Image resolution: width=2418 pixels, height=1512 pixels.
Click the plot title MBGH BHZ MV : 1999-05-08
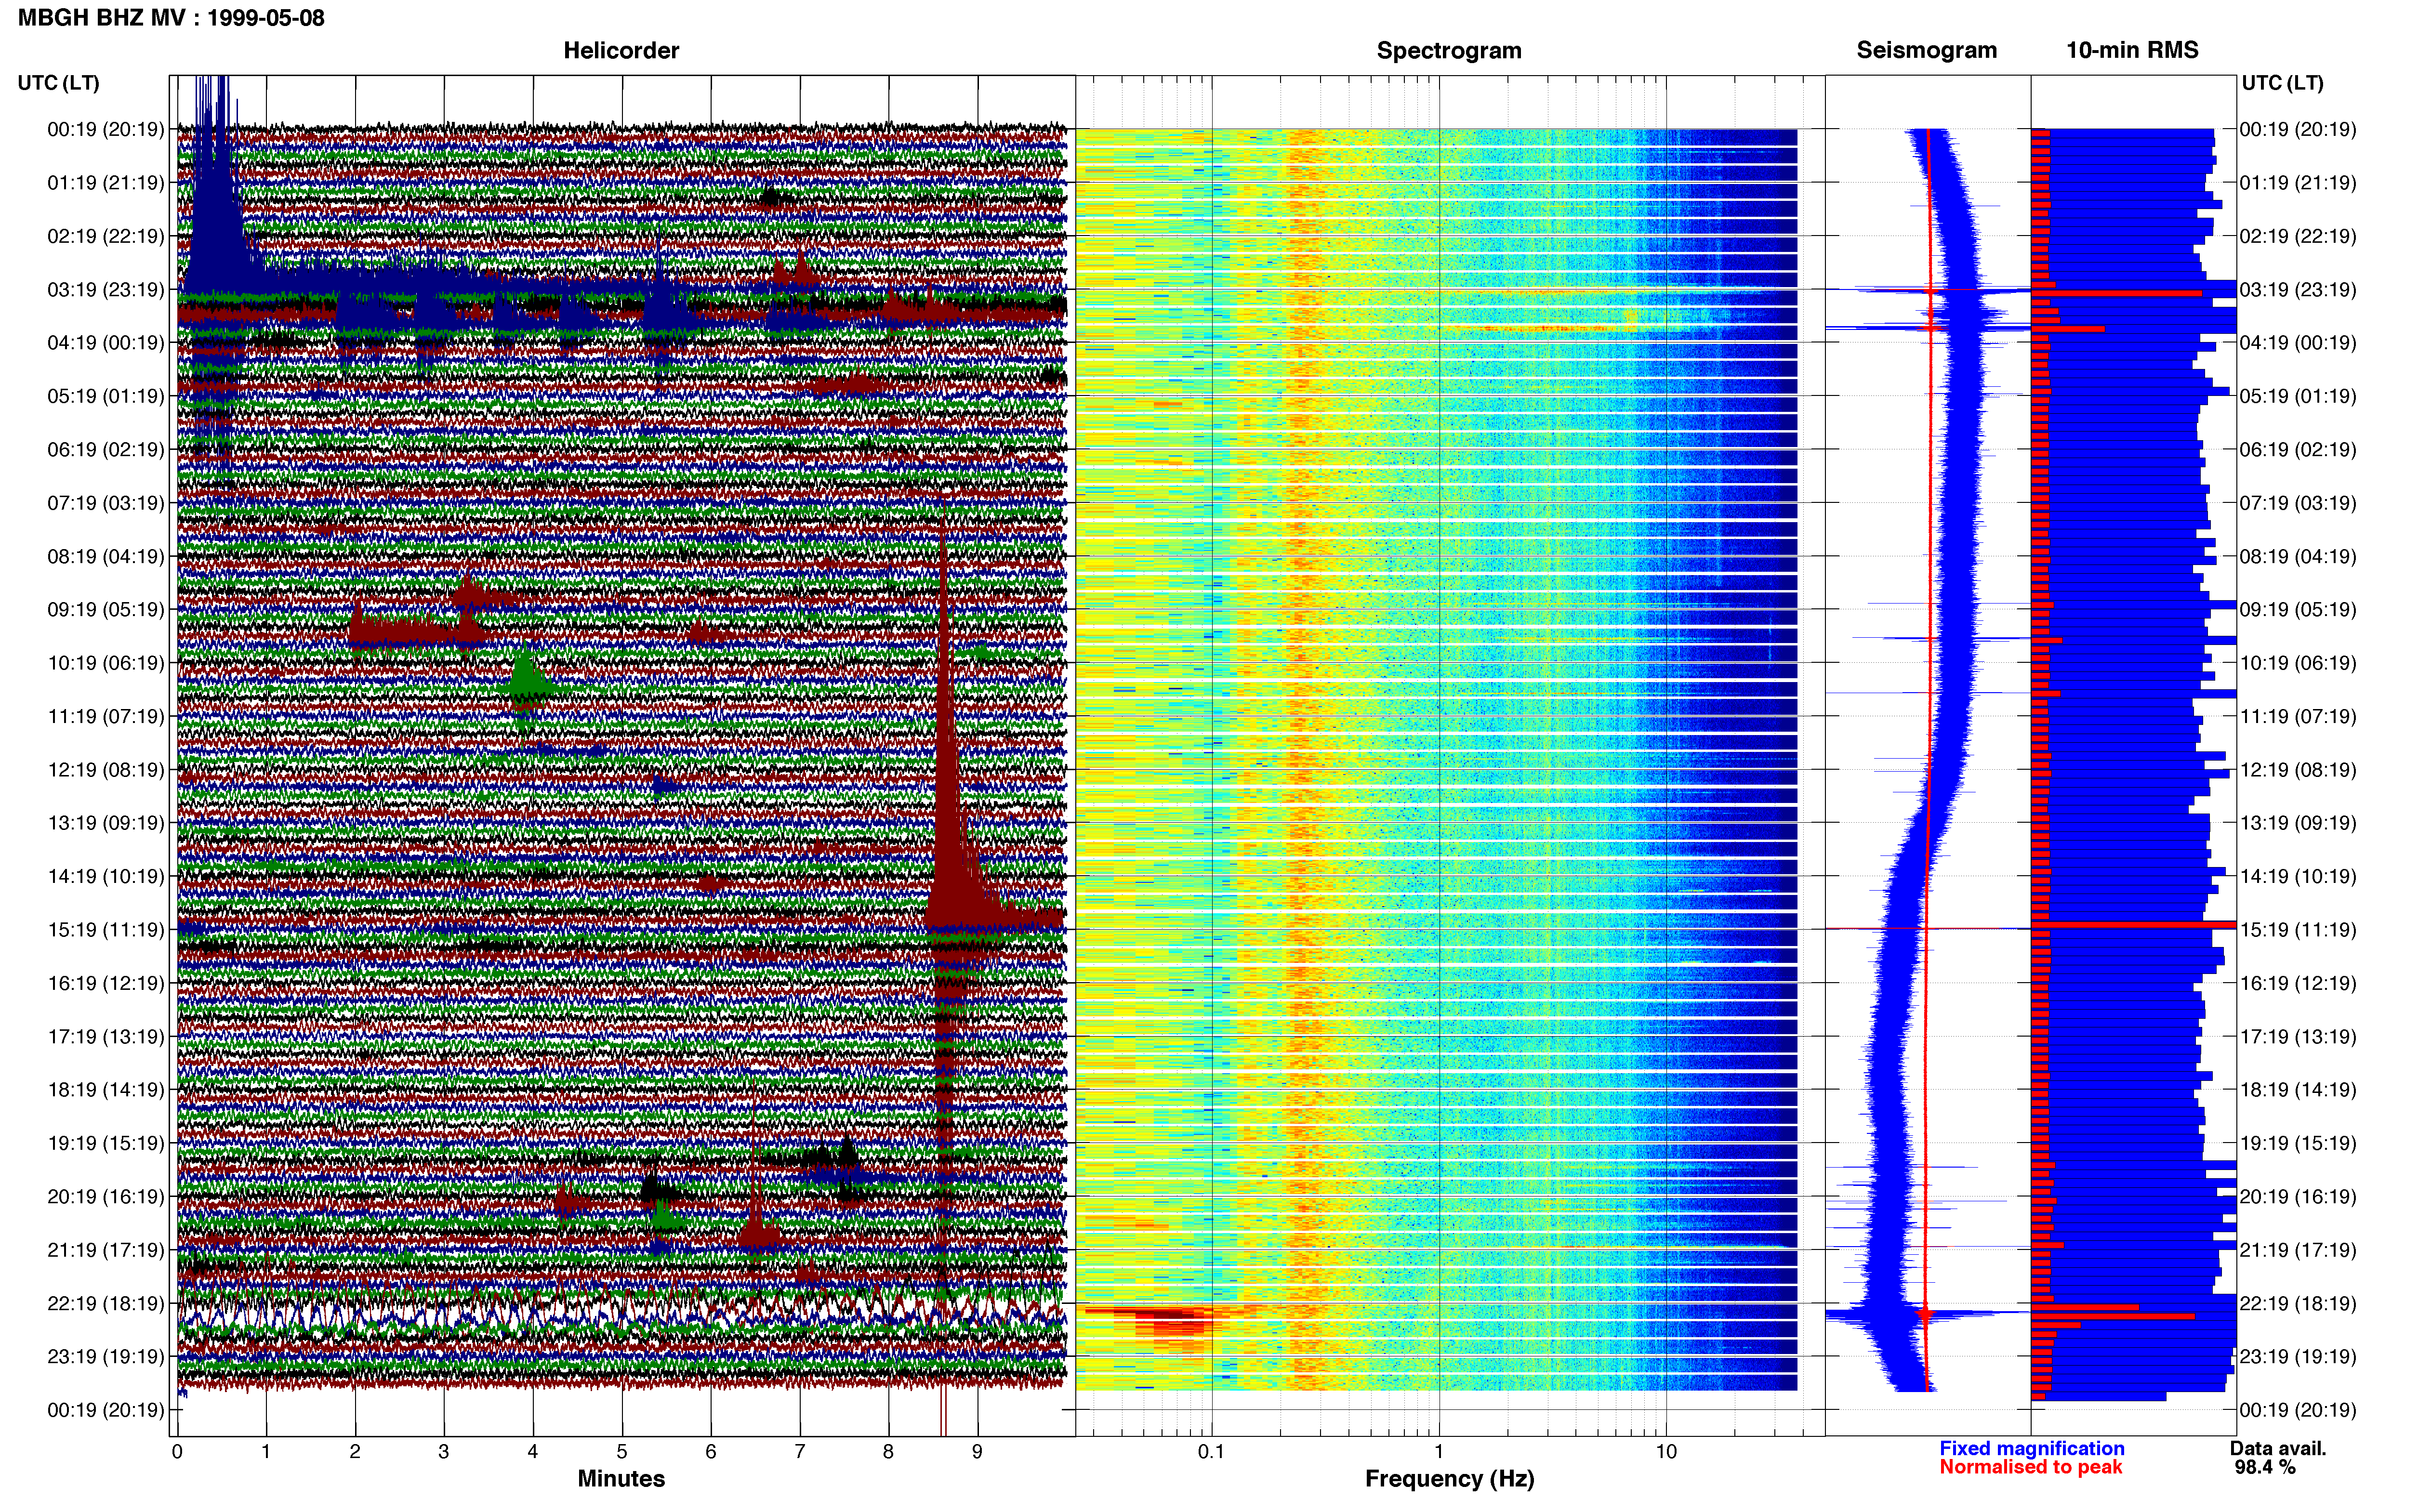(x=171, y=18)
